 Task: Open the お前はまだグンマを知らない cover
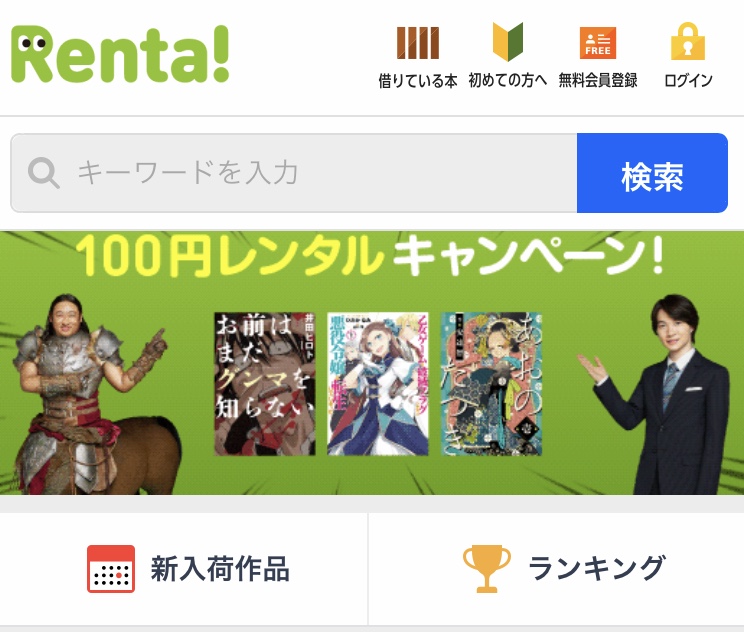coord(265,384)
